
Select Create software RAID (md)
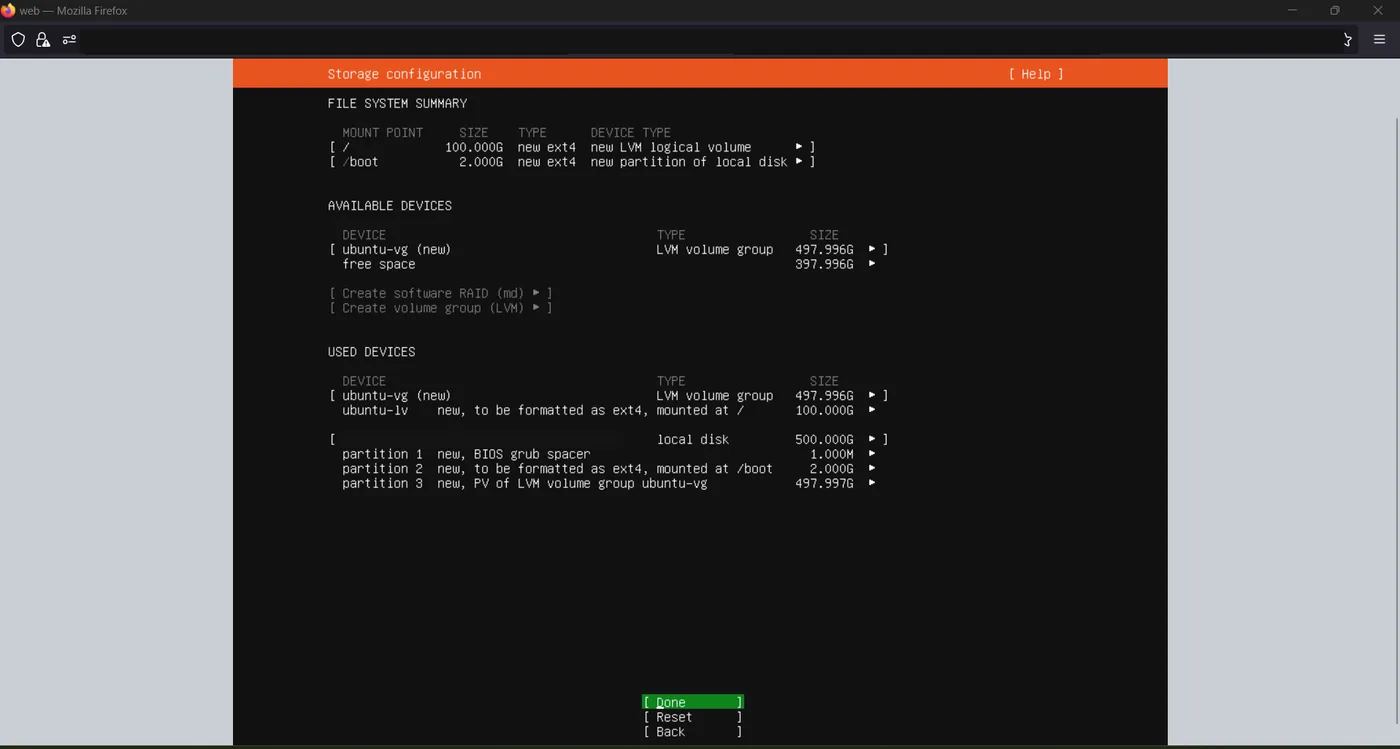[x=441, y=293]
